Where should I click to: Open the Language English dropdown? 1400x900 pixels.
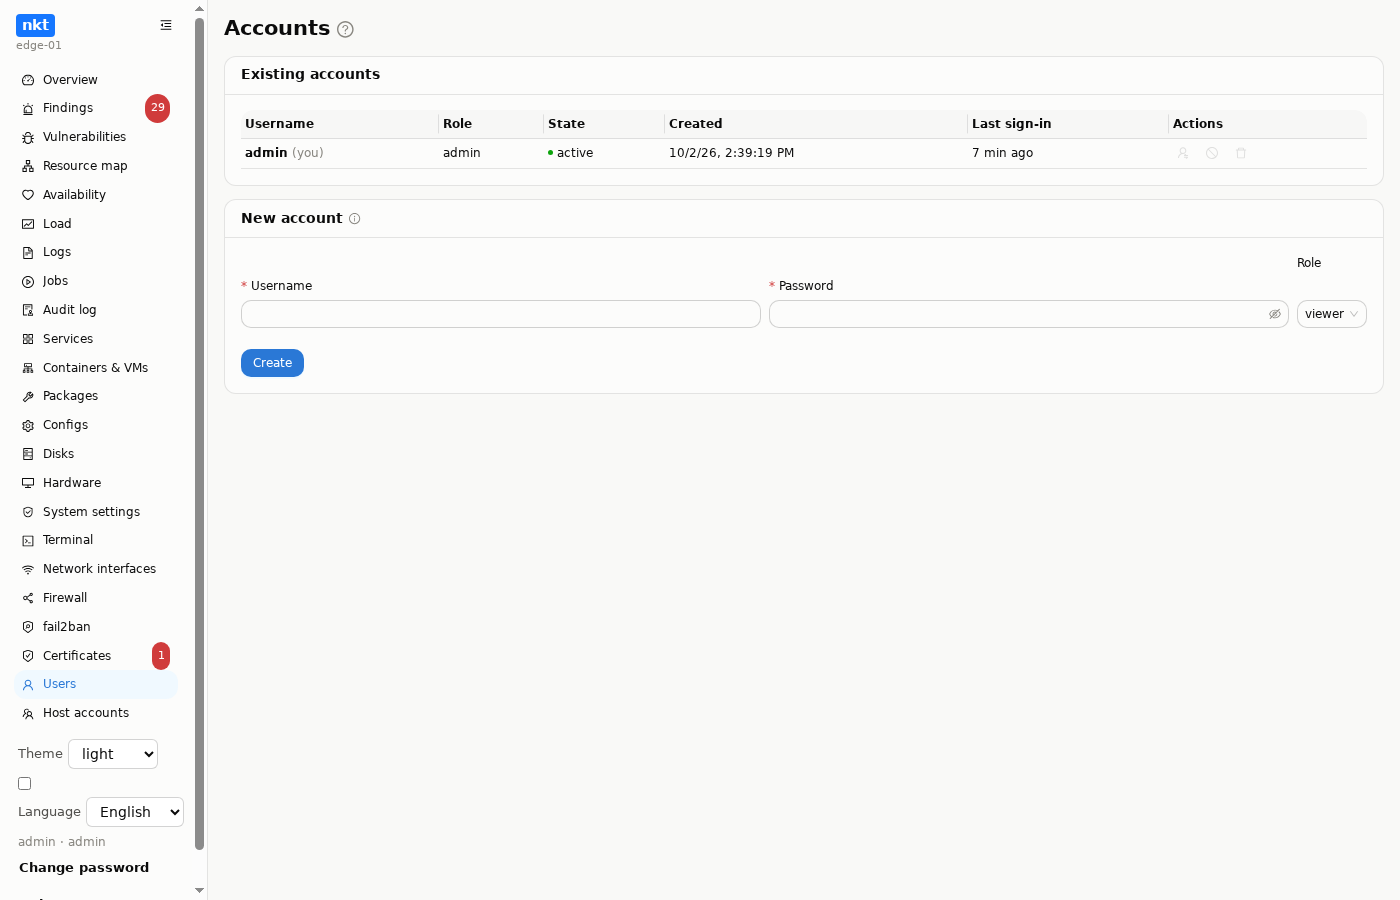pos(135,812)
